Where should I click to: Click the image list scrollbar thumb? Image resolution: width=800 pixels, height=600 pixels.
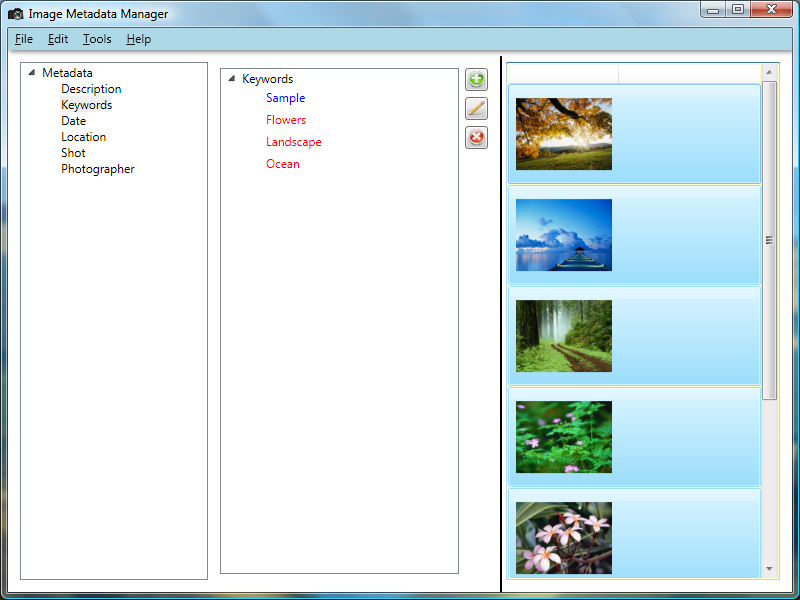769,240
